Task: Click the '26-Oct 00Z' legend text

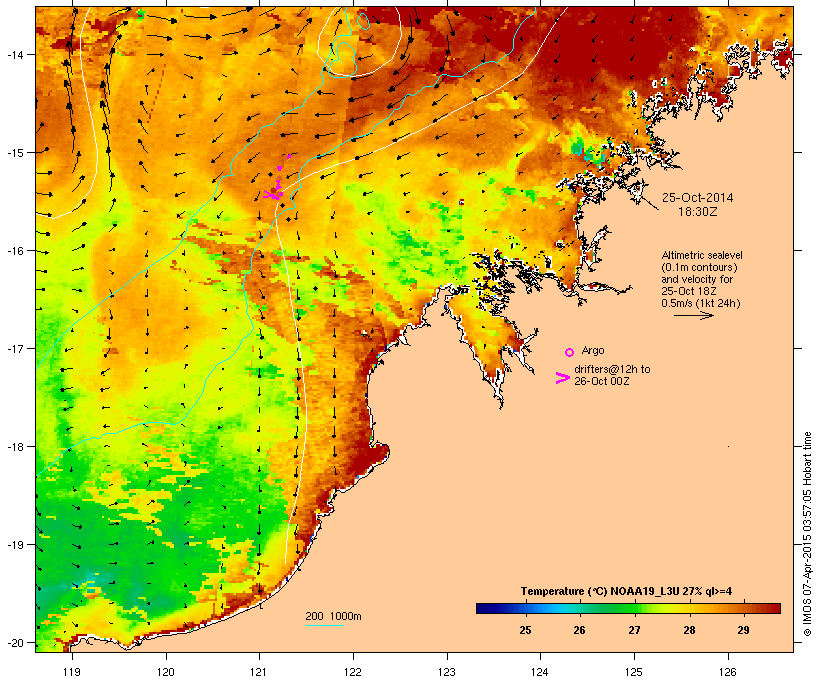Action: 601,381
